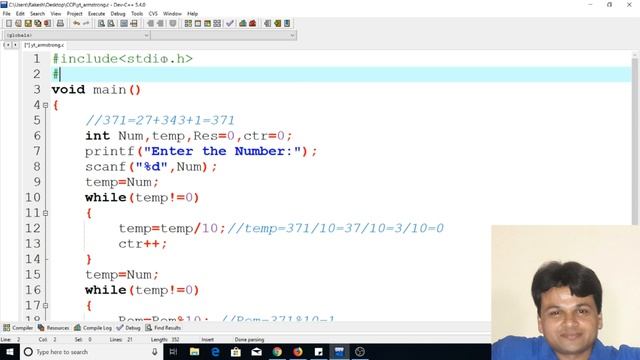Screen dimensions: 640x360
Task: Click the microphone icon in the search box
Action: (155, 352)
